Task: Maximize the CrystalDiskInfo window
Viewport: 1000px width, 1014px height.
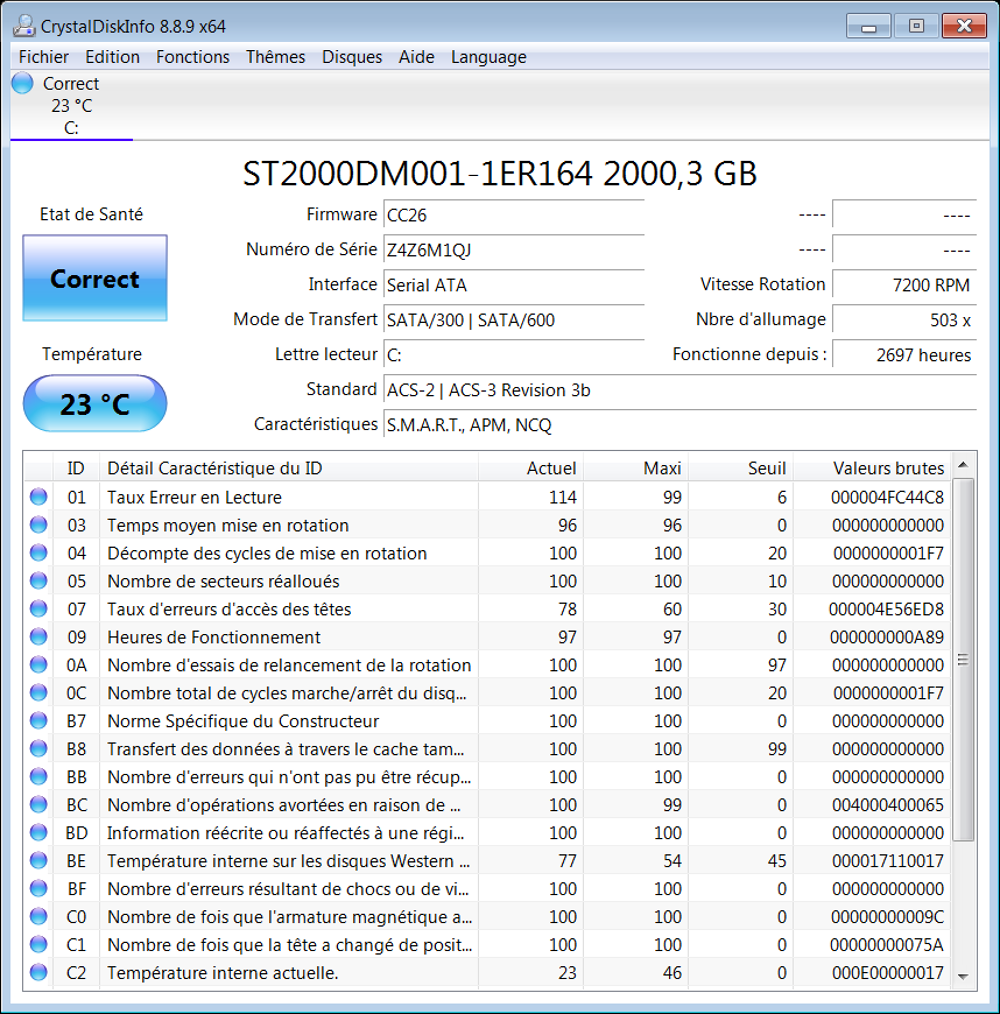Action: (917, 27)
